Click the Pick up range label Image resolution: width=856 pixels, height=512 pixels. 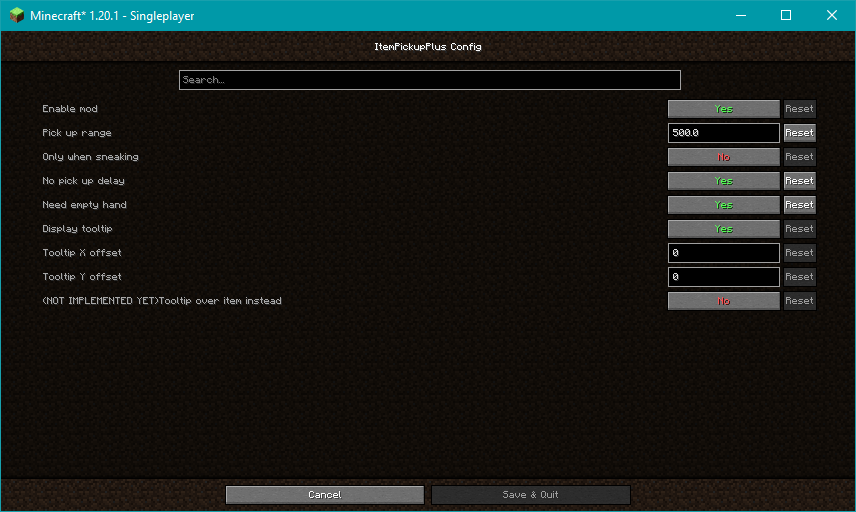(x=77, y=133)
